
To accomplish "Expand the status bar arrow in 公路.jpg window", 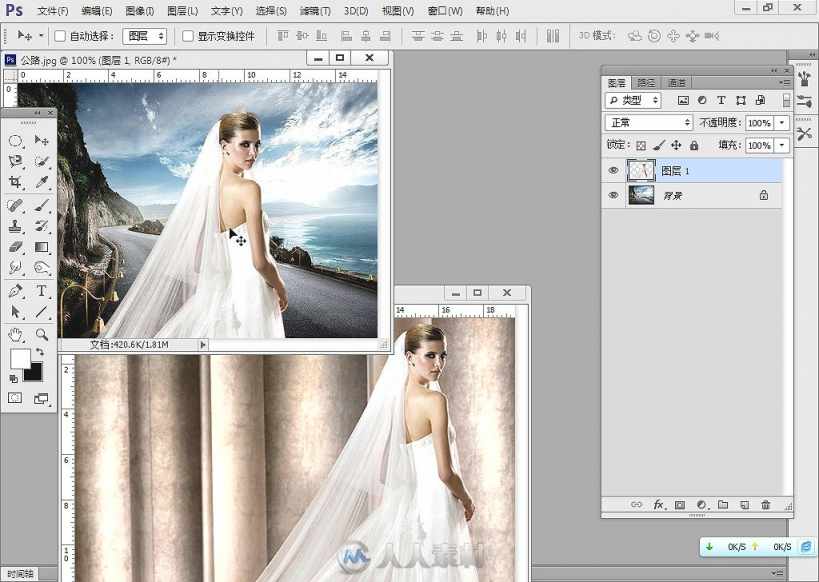I will point(203,344).
